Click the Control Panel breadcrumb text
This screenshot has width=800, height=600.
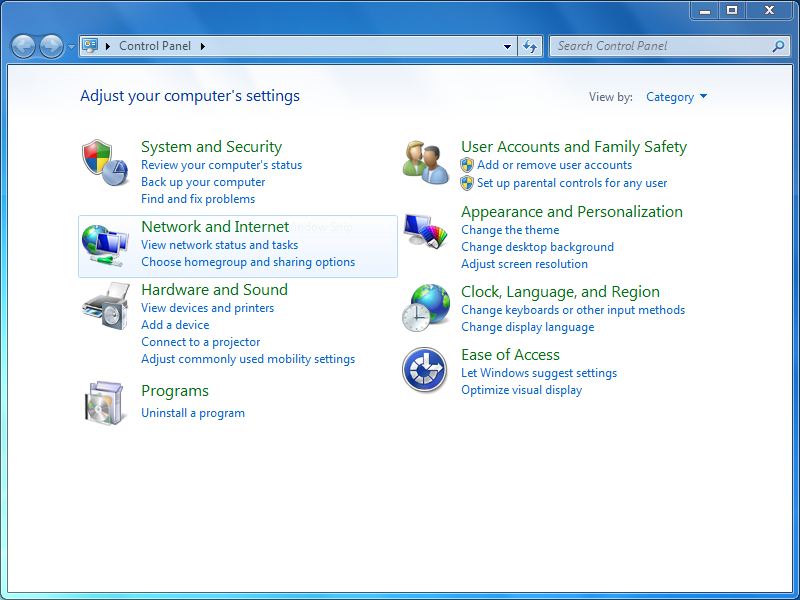coord(155,46)
